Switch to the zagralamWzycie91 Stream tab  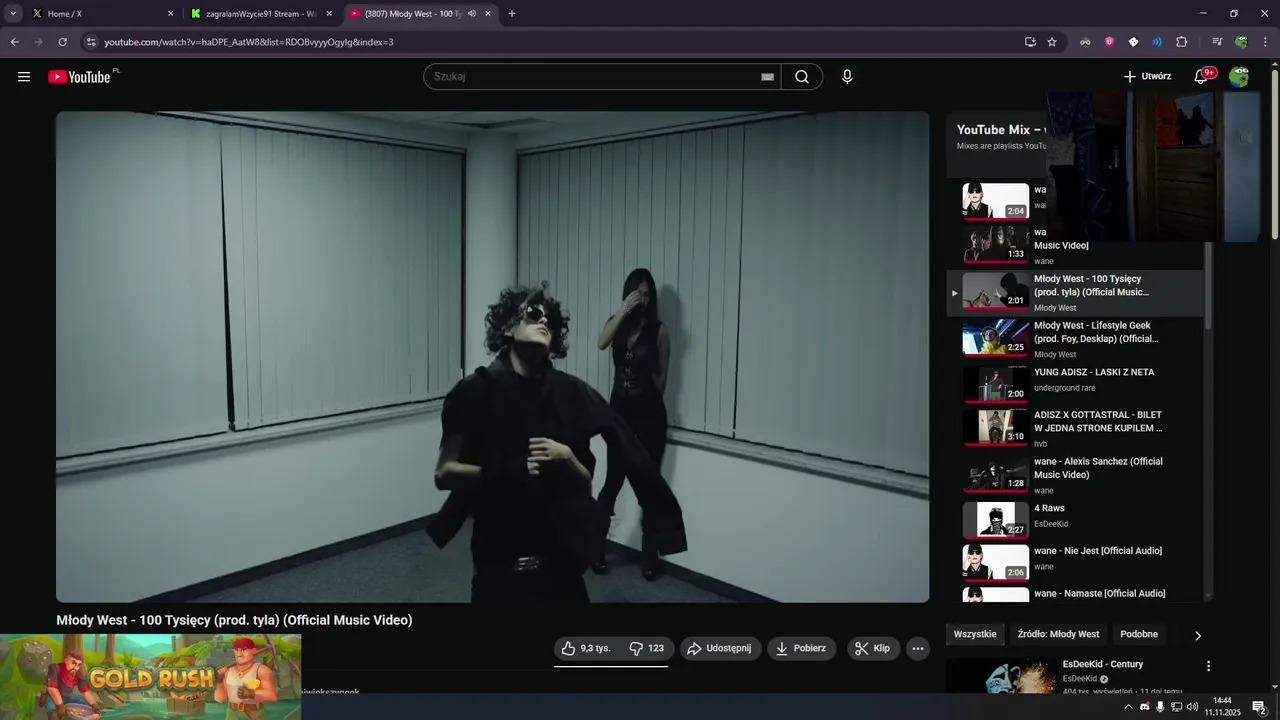[x=260, y=14]
